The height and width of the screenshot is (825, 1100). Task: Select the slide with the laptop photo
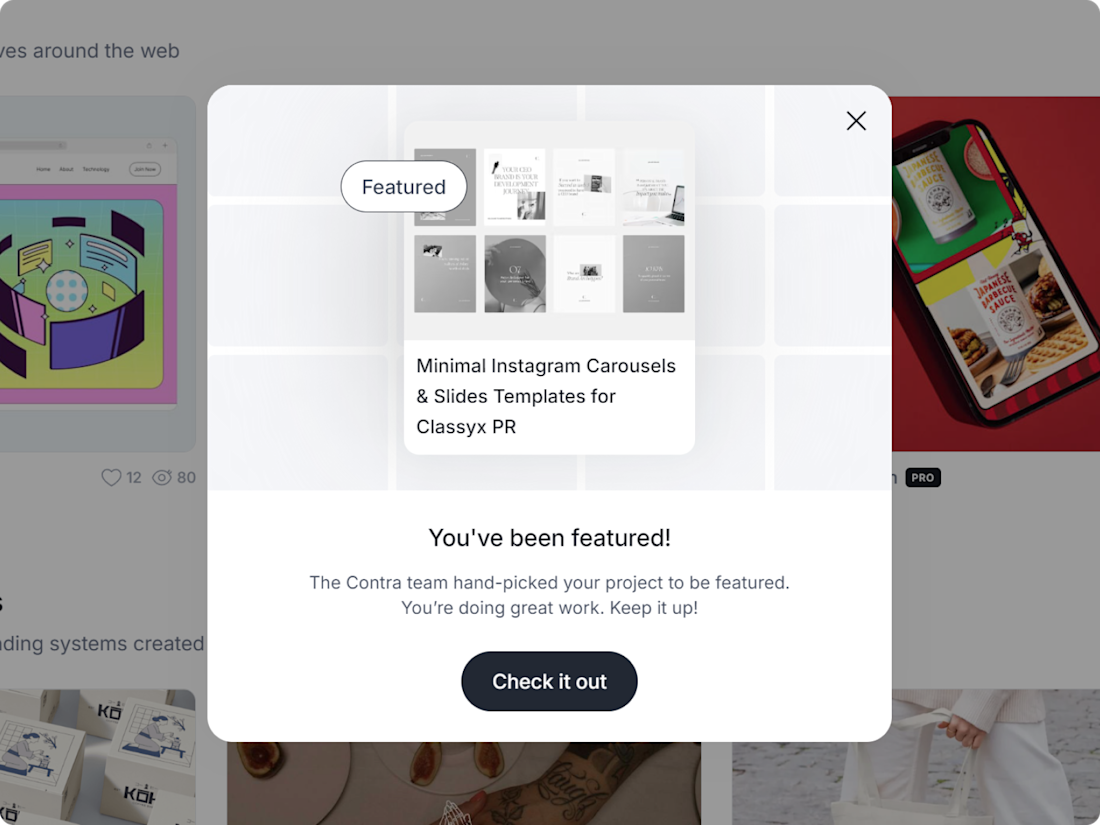[654, 185]
